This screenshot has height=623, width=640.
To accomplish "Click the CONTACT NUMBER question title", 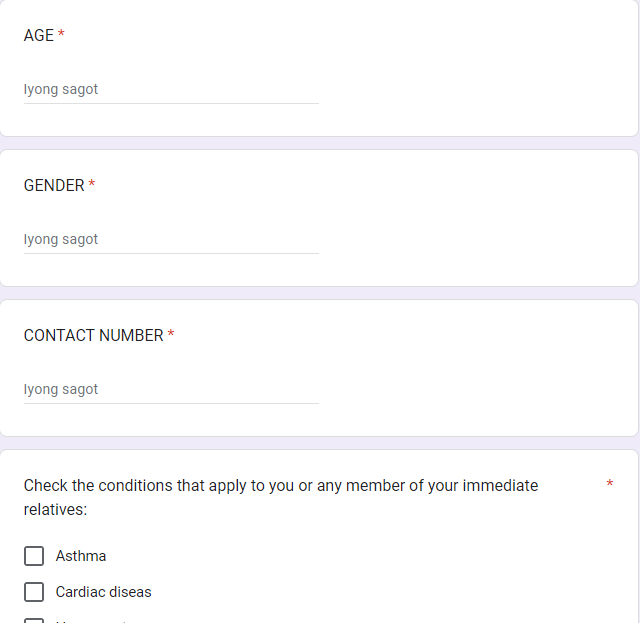I will (93, 335).
